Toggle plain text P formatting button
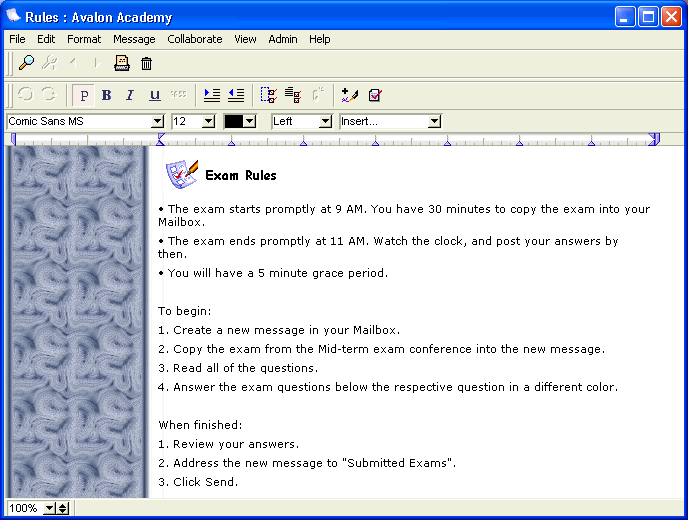This screenshot has width=688, height=520. pyautogui.click(x=84, y=95)
